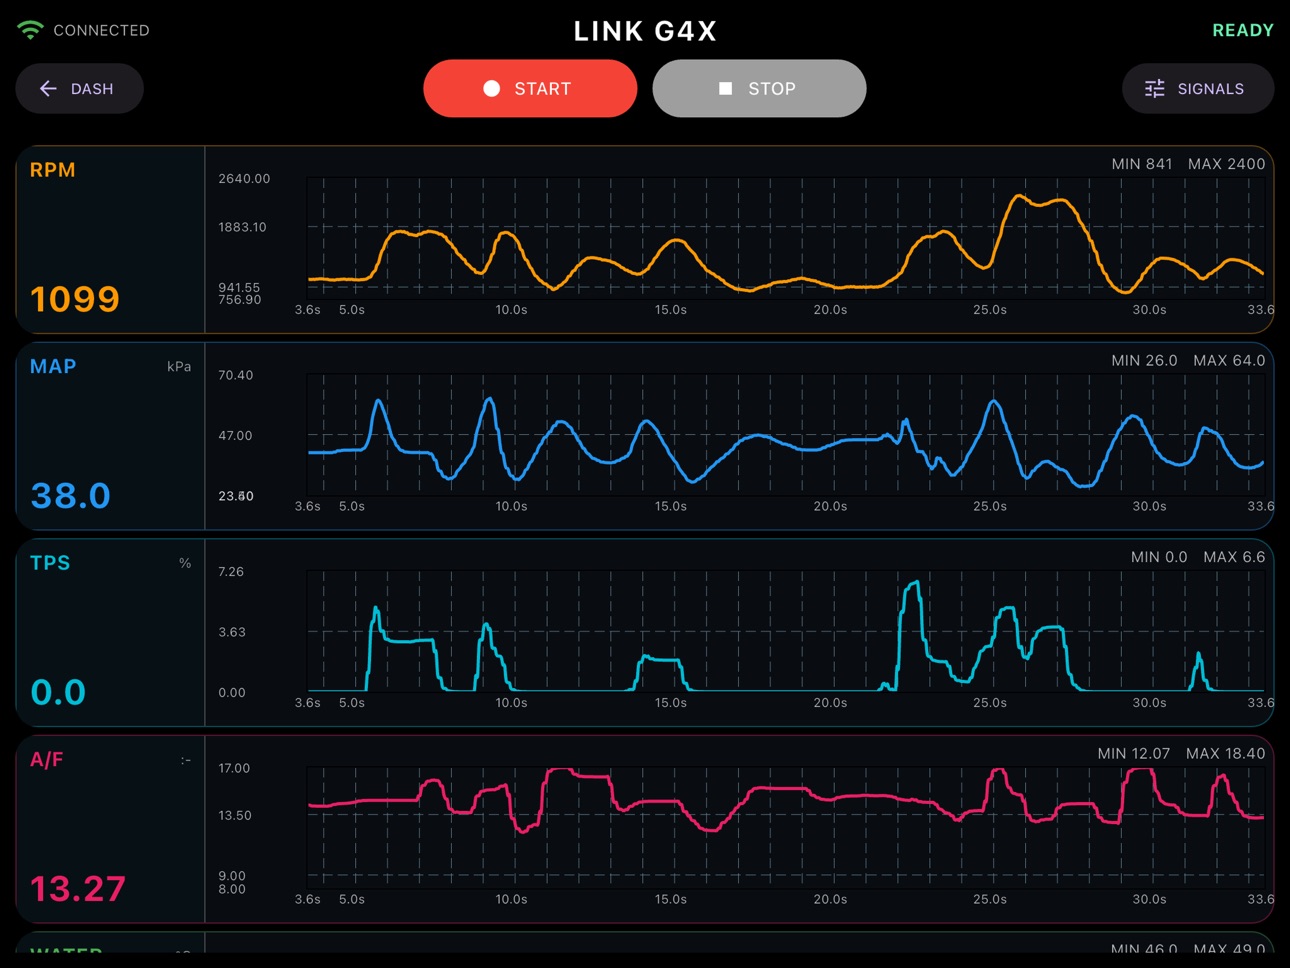Click 47.00 axis label on MAP chart
This screenshot has height=968, width=1290.
(x=235, y=436)
